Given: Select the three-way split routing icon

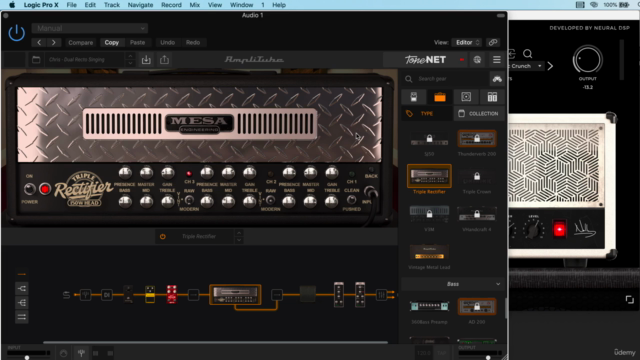Looking at the screenshot, I should (22, 302).
